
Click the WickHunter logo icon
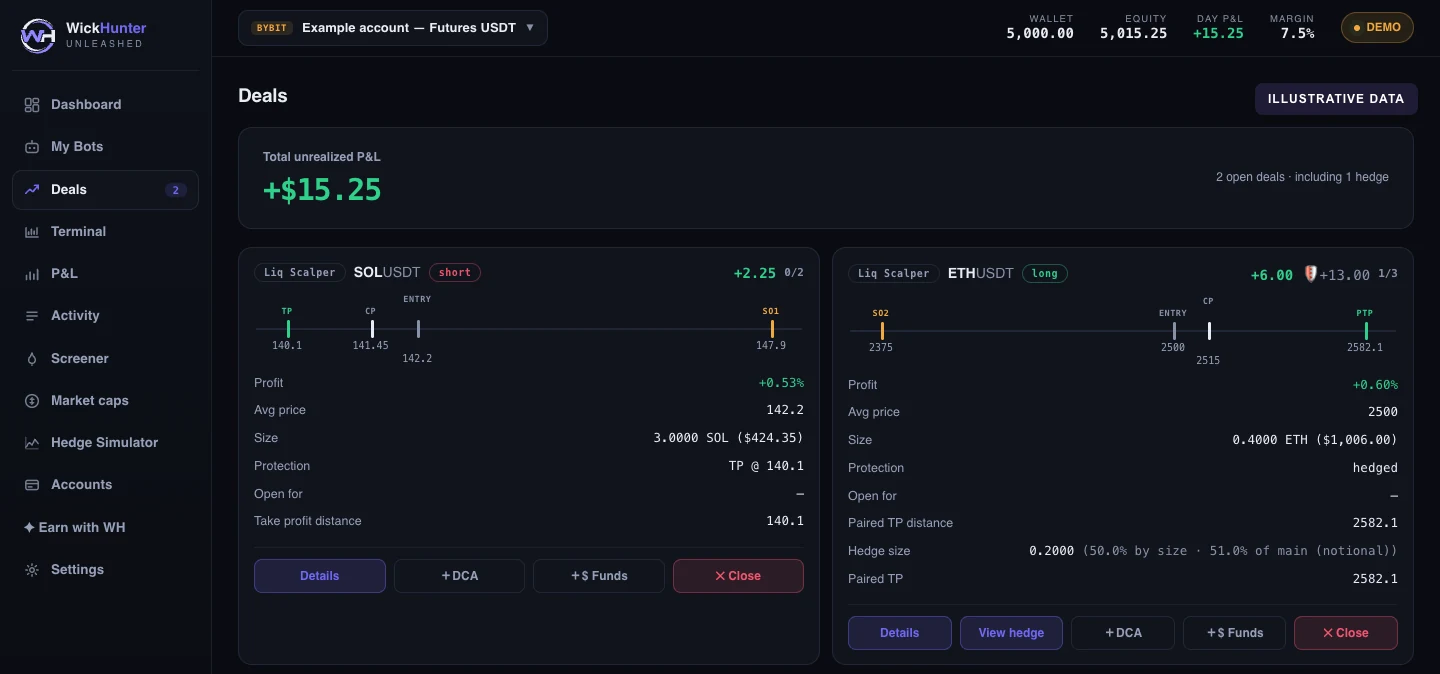pyautogui.click(x=38, y=35)
